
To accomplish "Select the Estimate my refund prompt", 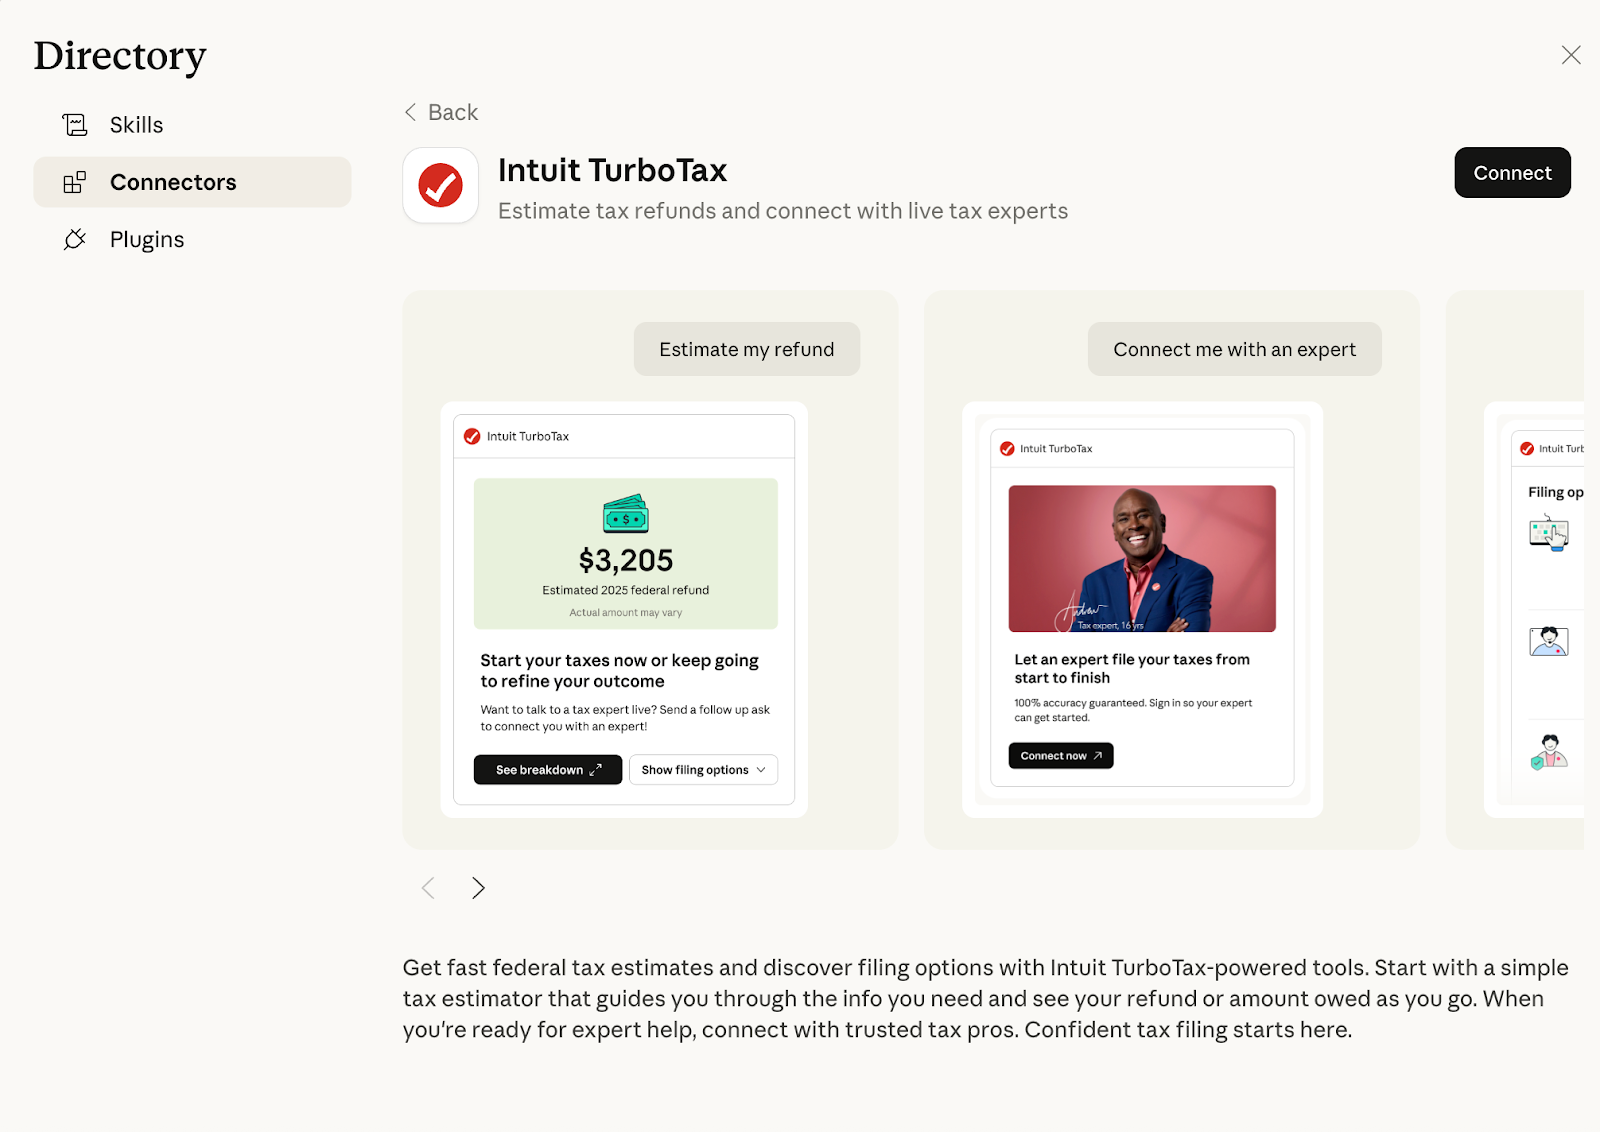I will tap(746, 349).
